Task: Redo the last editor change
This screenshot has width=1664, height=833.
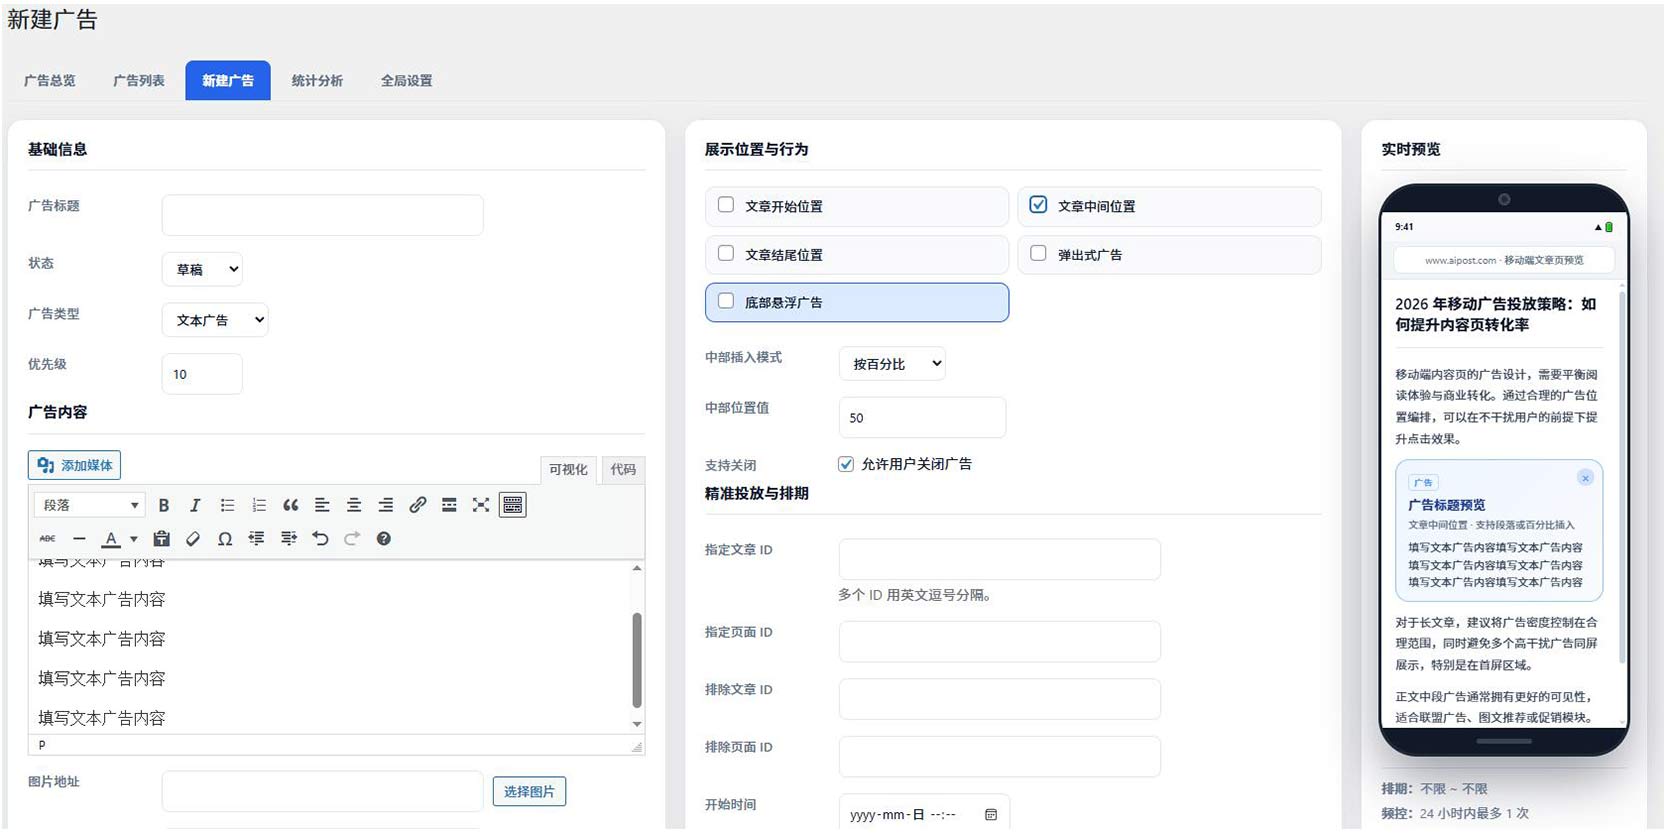Action: click(x=352, y=538)
